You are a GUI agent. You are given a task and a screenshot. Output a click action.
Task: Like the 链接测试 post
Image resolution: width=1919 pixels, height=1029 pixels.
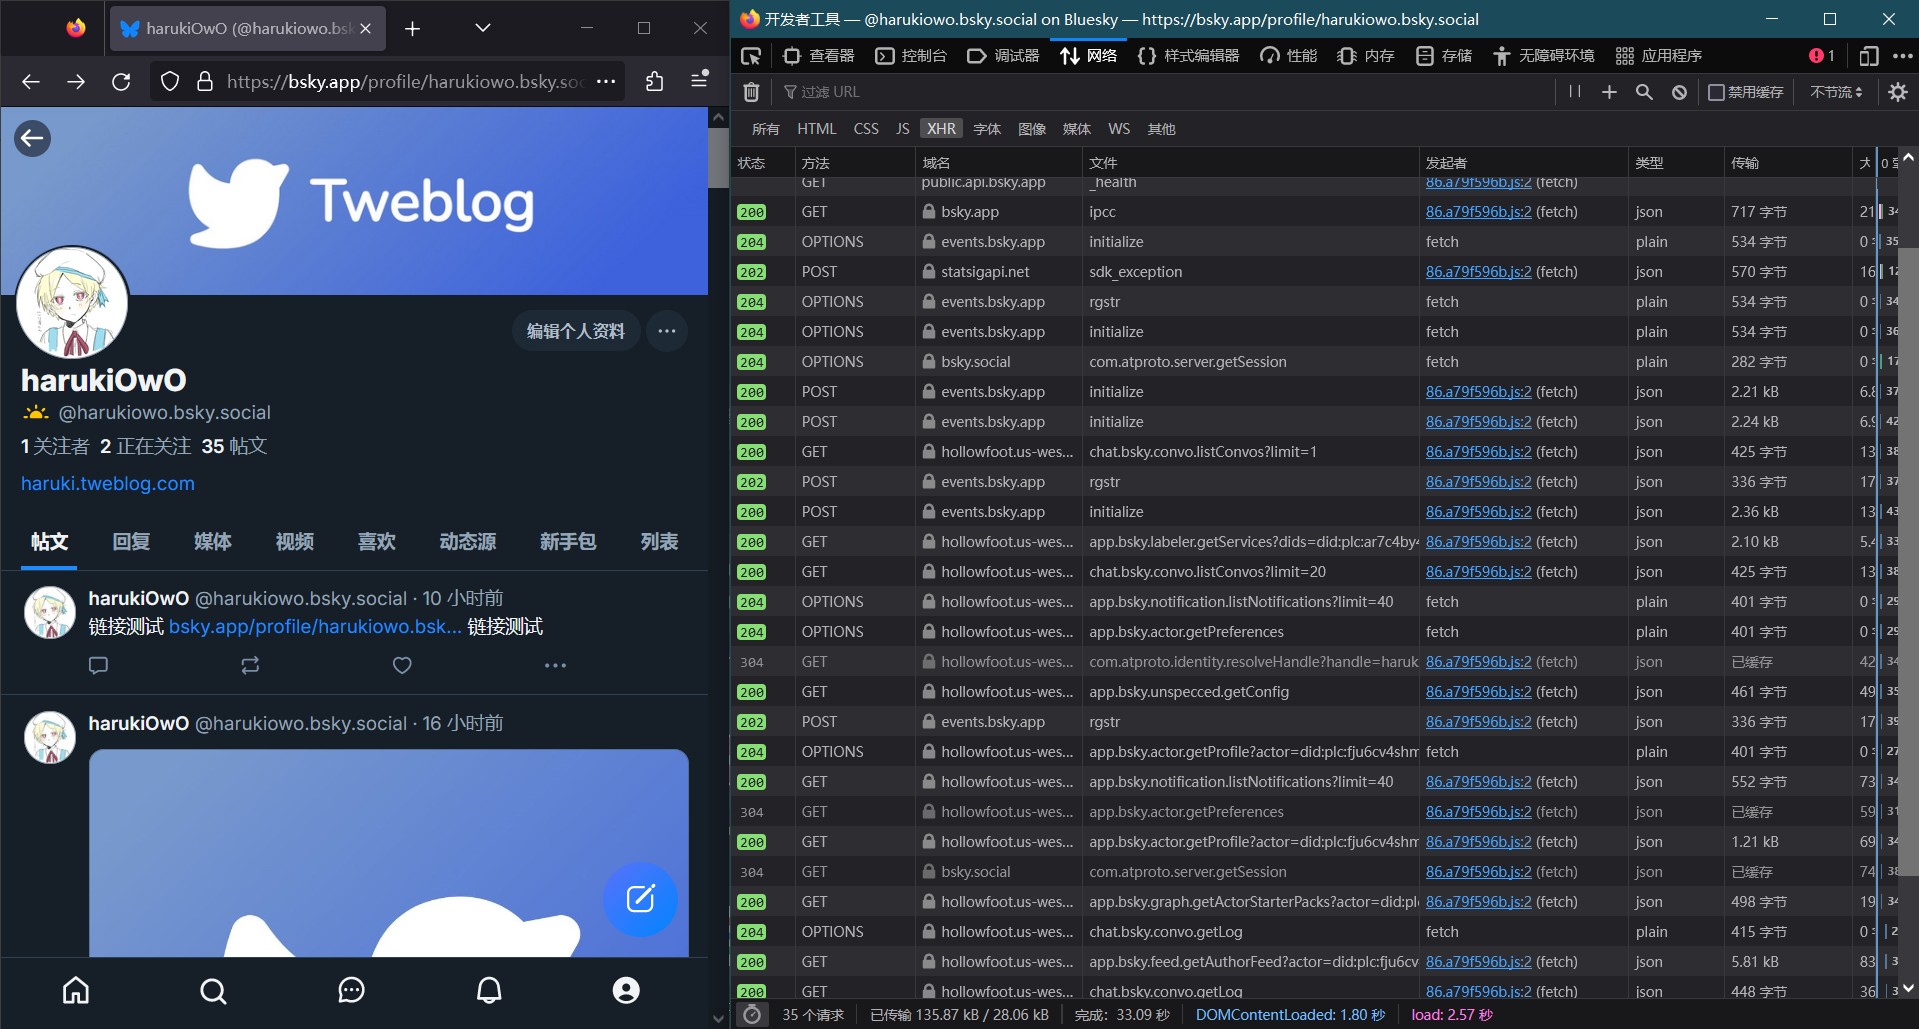pos(402,665)
